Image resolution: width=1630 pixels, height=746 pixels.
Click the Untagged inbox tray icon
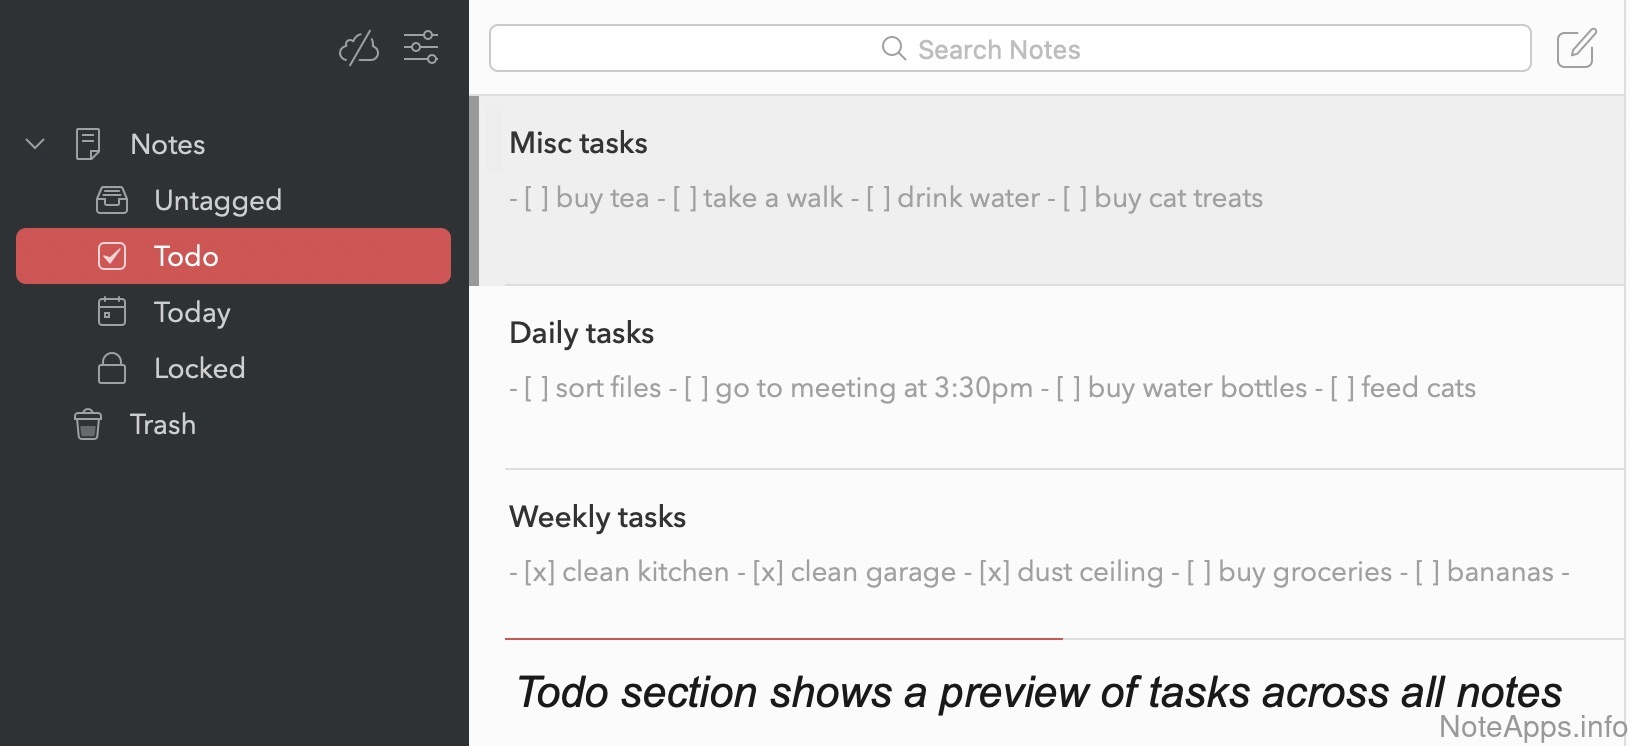112,200
